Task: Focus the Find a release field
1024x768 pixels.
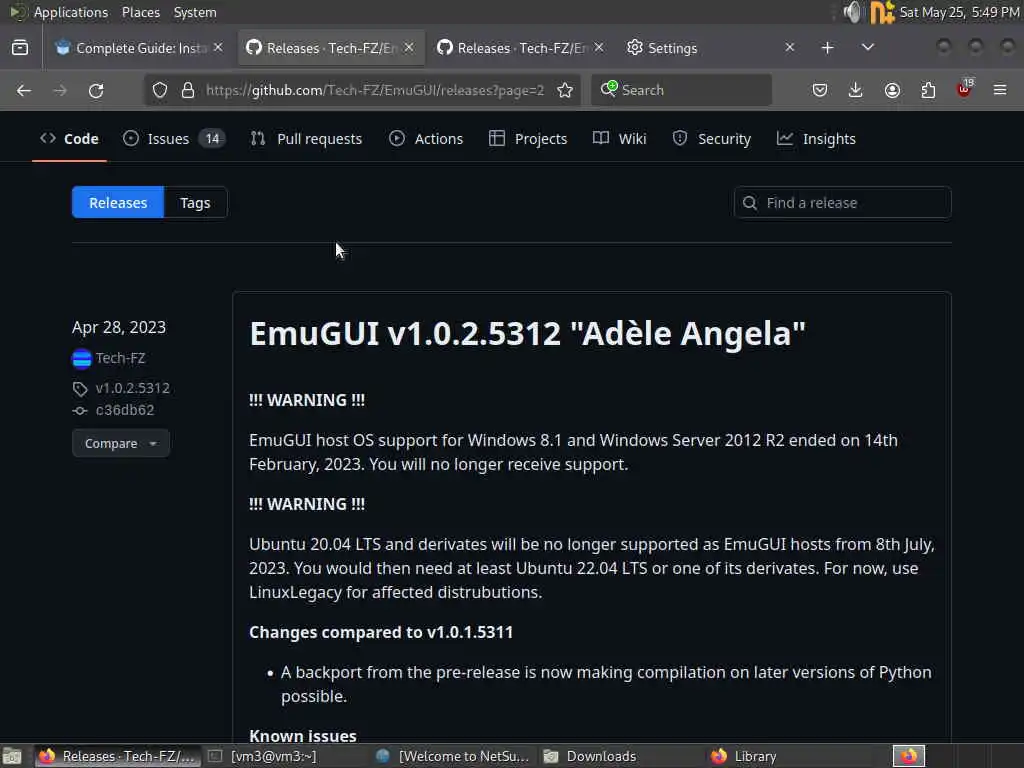Action: [842, 203]
